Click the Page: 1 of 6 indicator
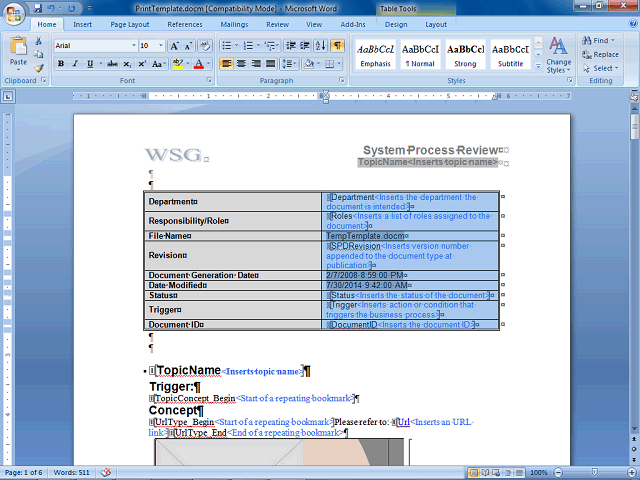Viewport: 640px width, 480px height. (24, 472)
